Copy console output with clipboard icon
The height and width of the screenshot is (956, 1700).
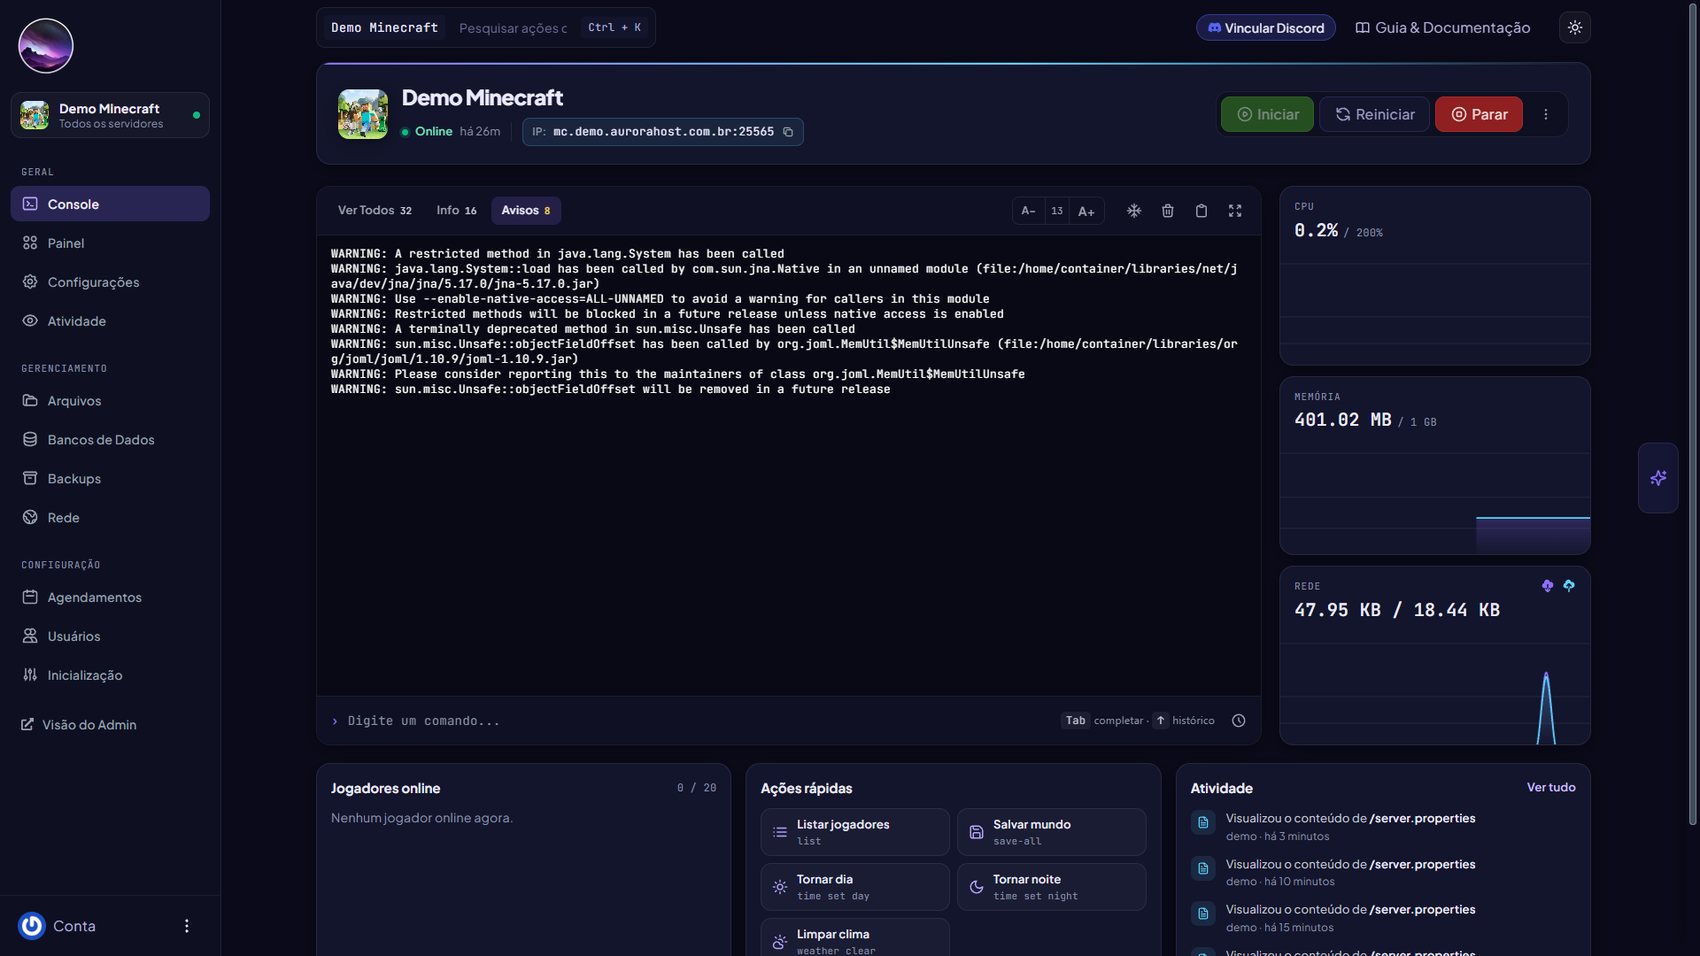pyautogui.click(x=1201, y=211)
